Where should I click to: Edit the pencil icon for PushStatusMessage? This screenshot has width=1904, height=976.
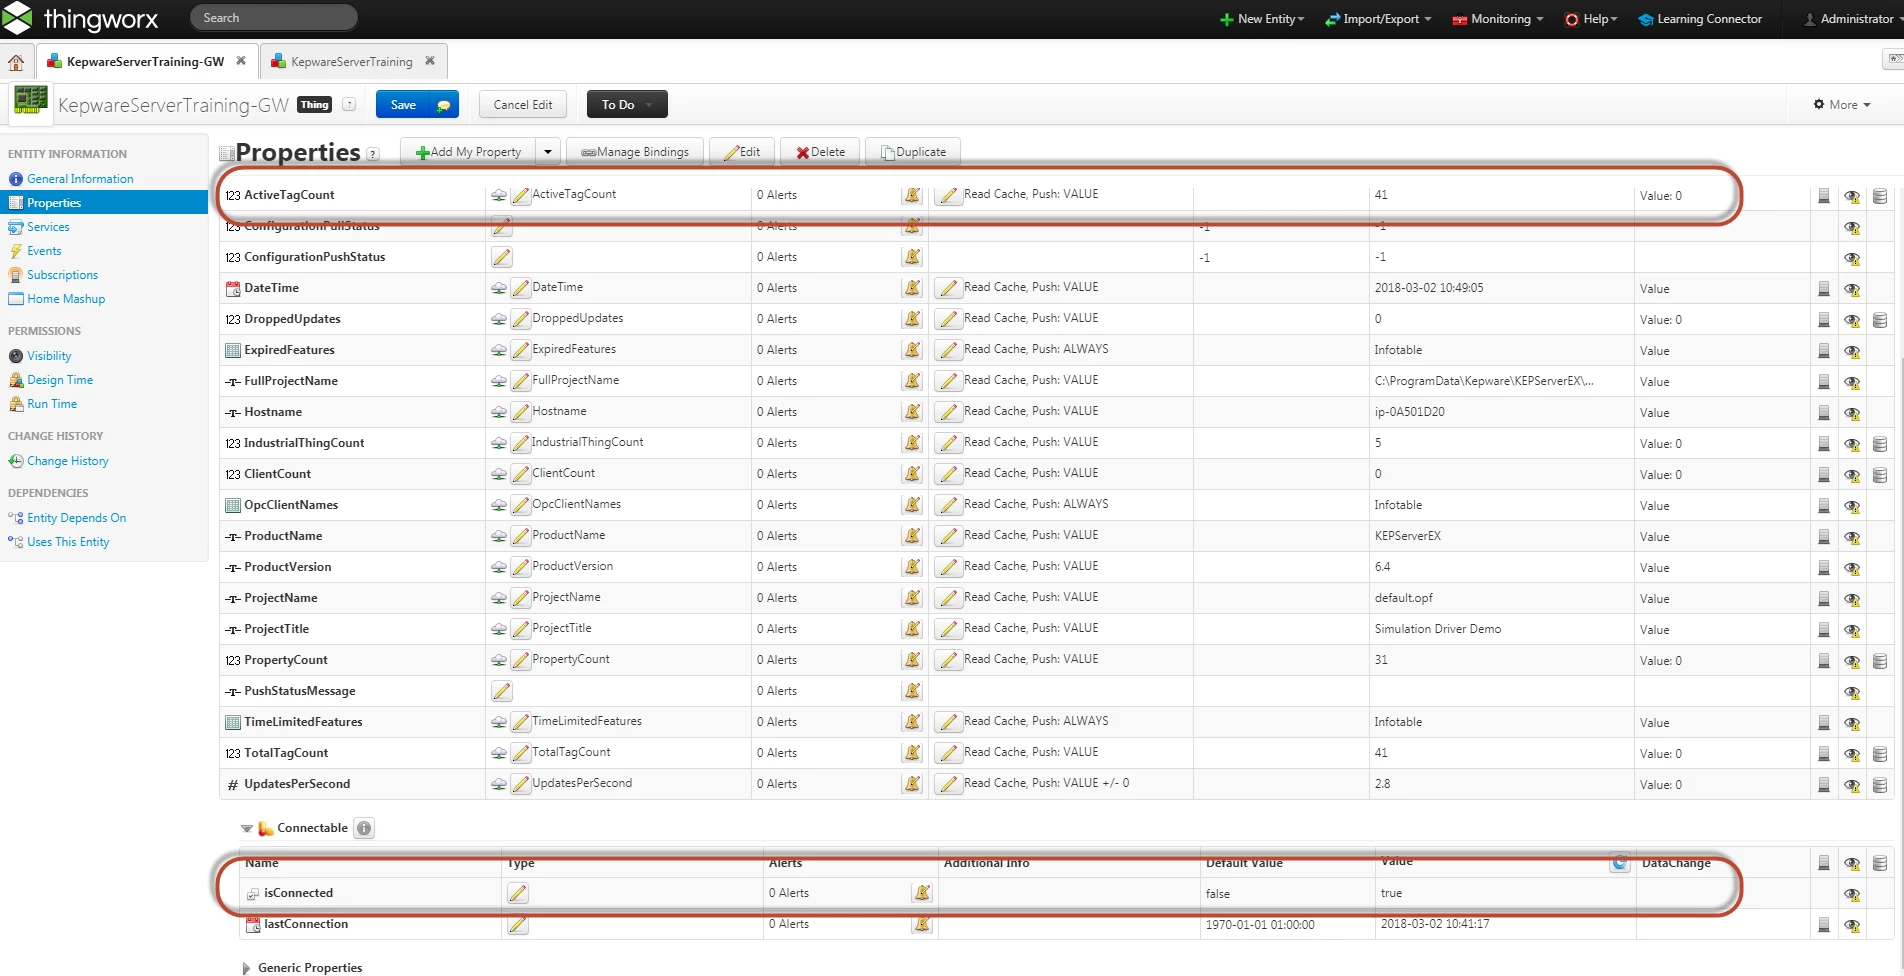(502, 691)
